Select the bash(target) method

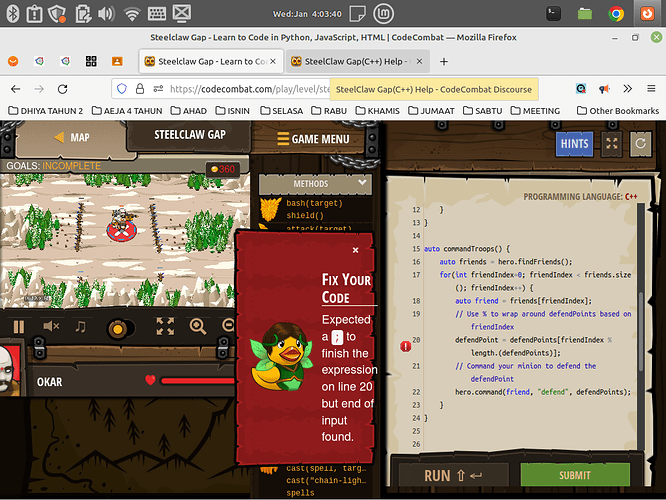click(314, 203)
